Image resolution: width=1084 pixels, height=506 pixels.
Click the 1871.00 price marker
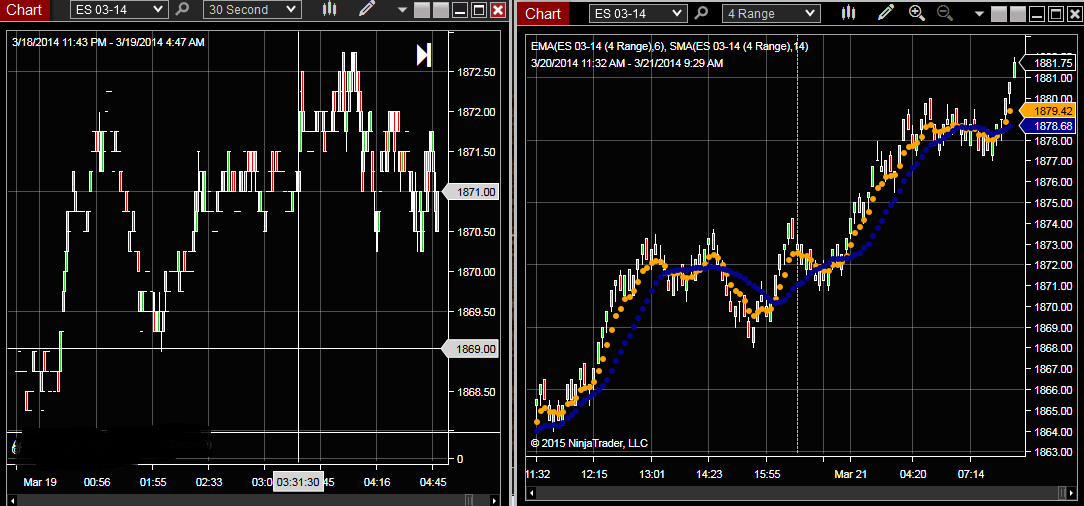tap(471, 192)
